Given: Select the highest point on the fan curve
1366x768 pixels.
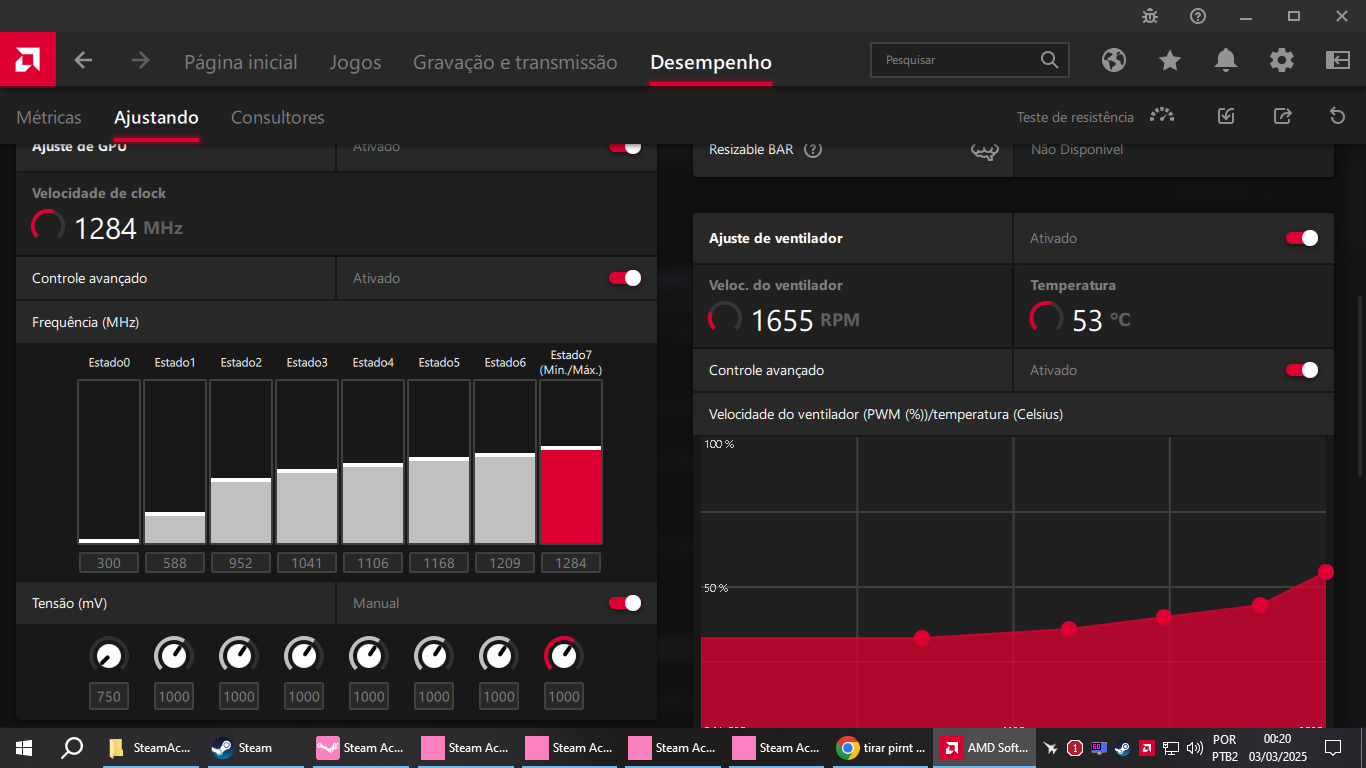Looking at the screenshot, I should click(x=1326, y=572).
